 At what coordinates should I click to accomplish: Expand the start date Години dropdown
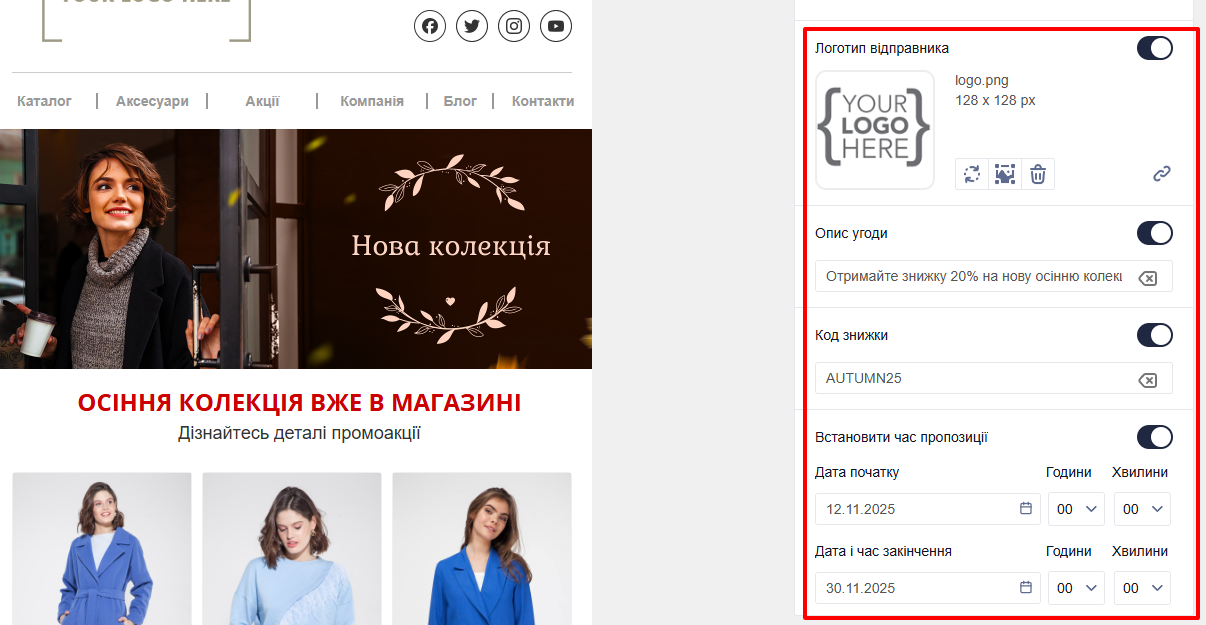1076,509
